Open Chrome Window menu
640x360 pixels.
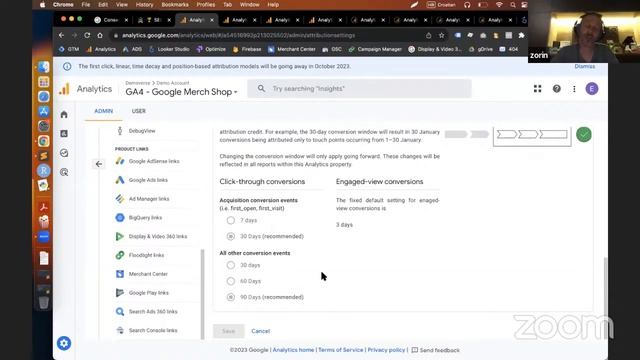tap(249, 5)
